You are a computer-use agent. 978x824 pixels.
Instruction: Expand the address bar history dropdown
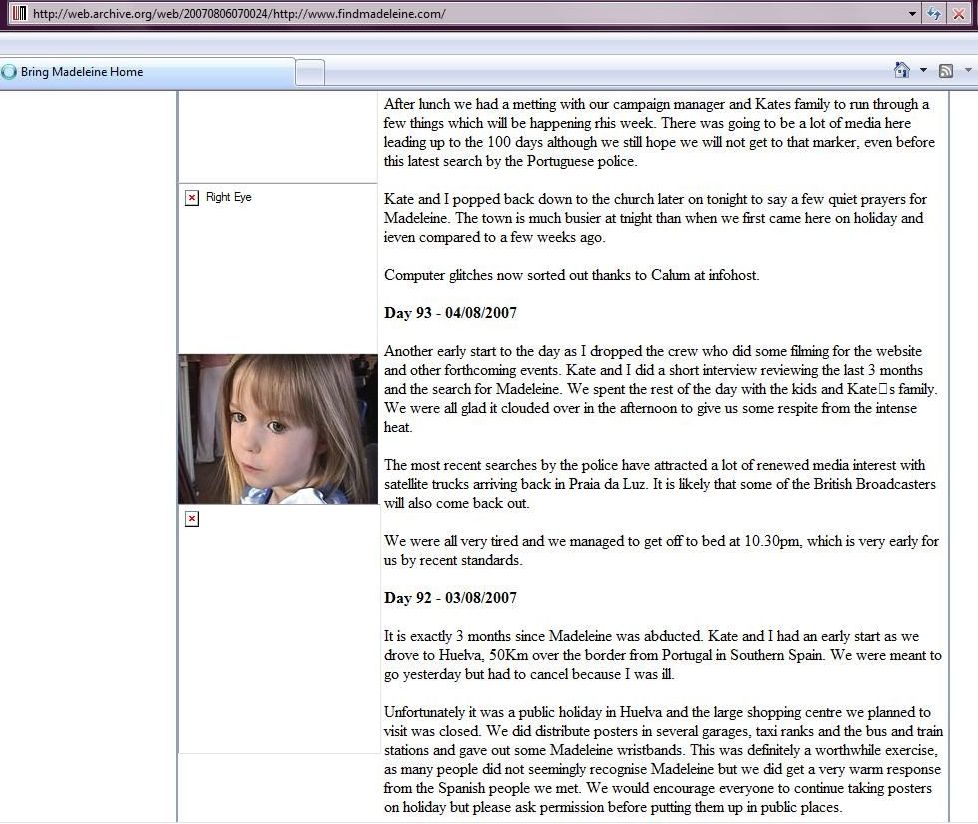click(x=912, y=14)
